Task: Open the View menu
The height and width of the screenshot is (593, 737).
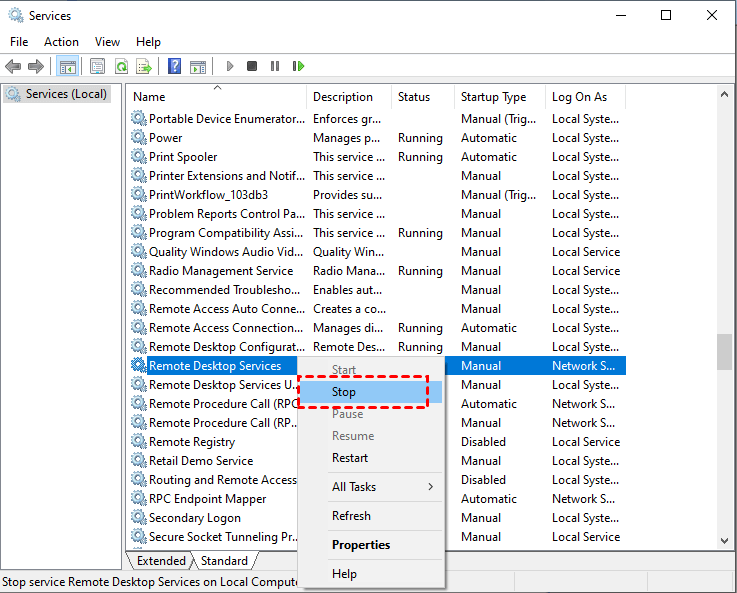Action: pyautogui.click(x=107, y=42)
